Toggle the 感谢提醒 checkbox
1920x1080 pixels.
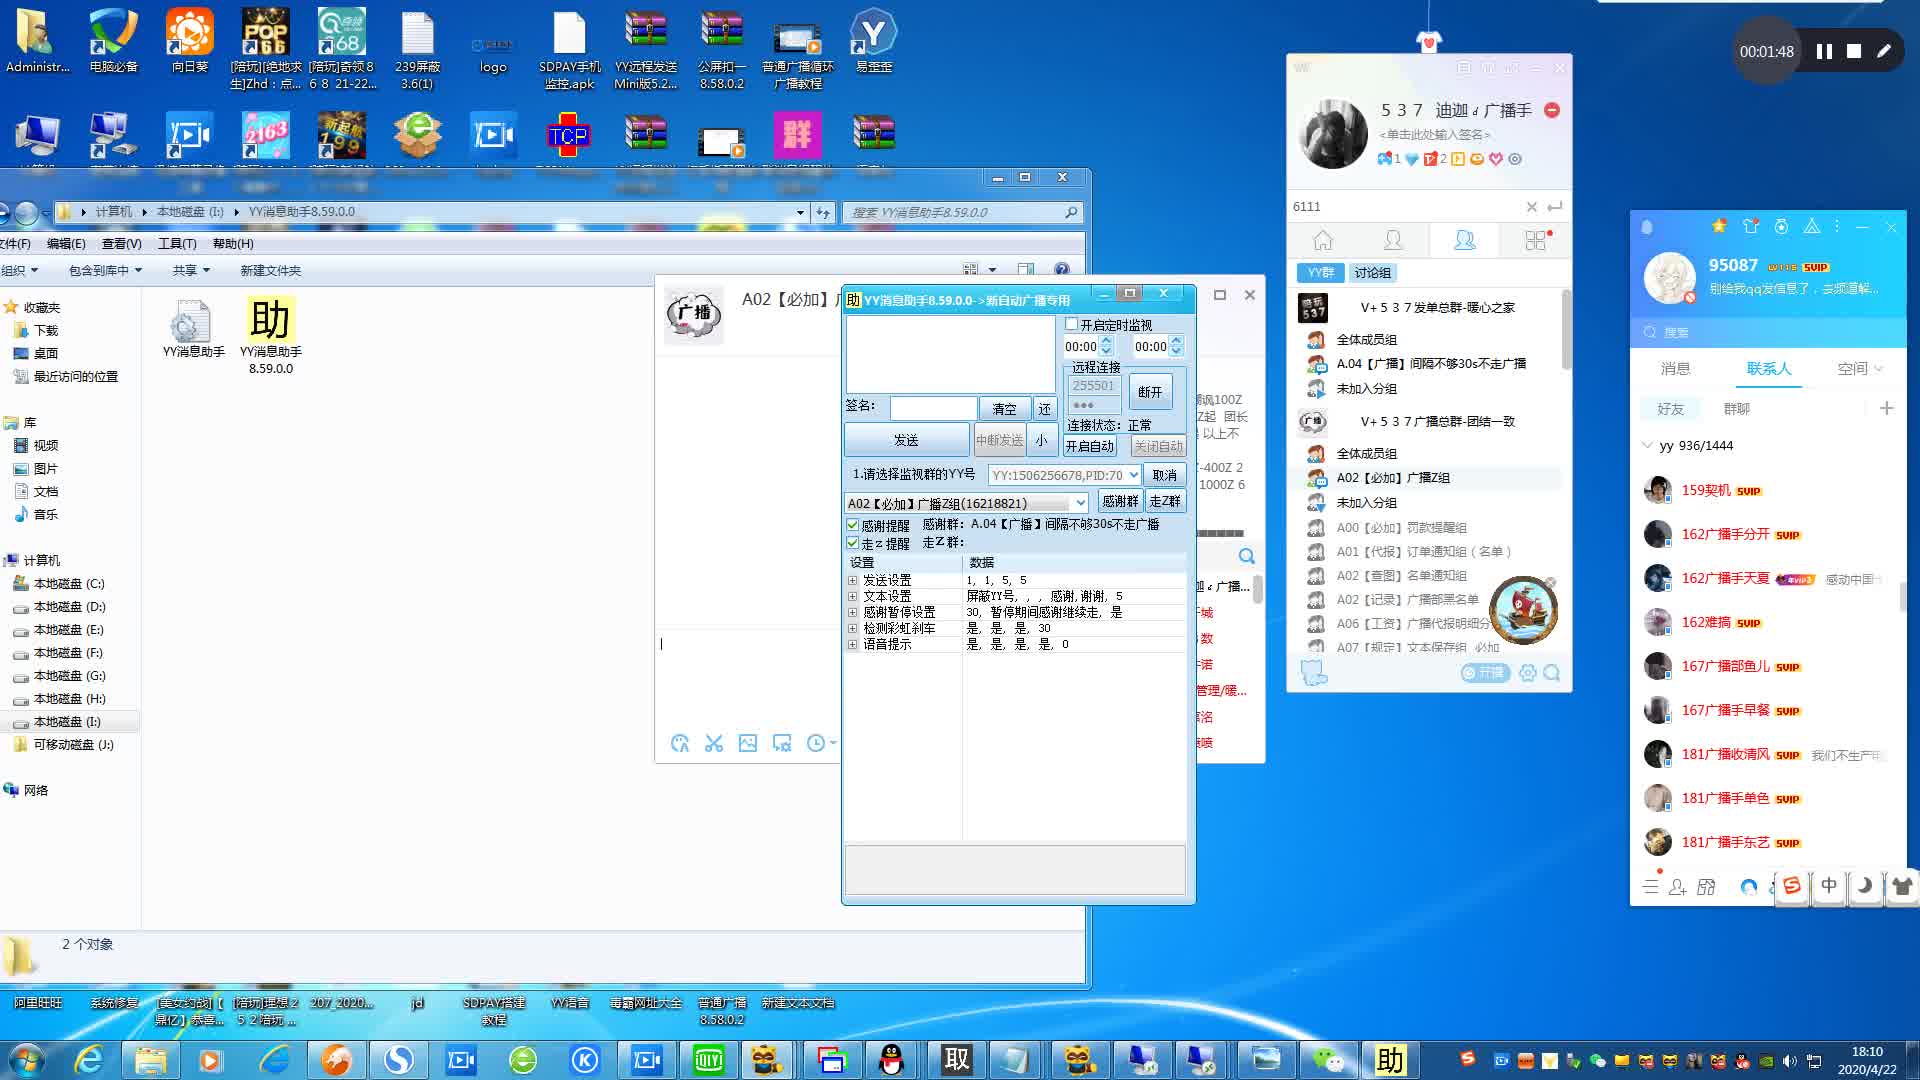coord(853,525)
